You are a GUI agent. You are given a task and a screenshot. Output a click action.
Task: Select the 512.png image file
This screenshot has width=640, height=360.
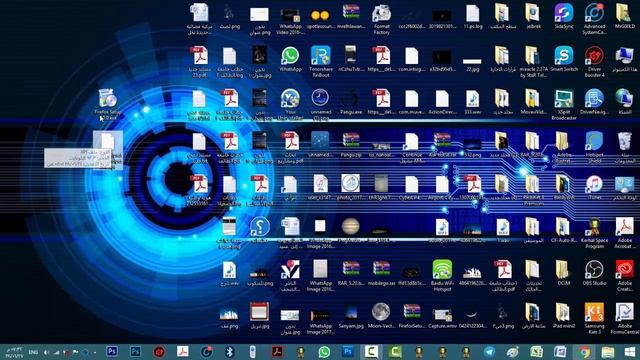coord(473,148)
